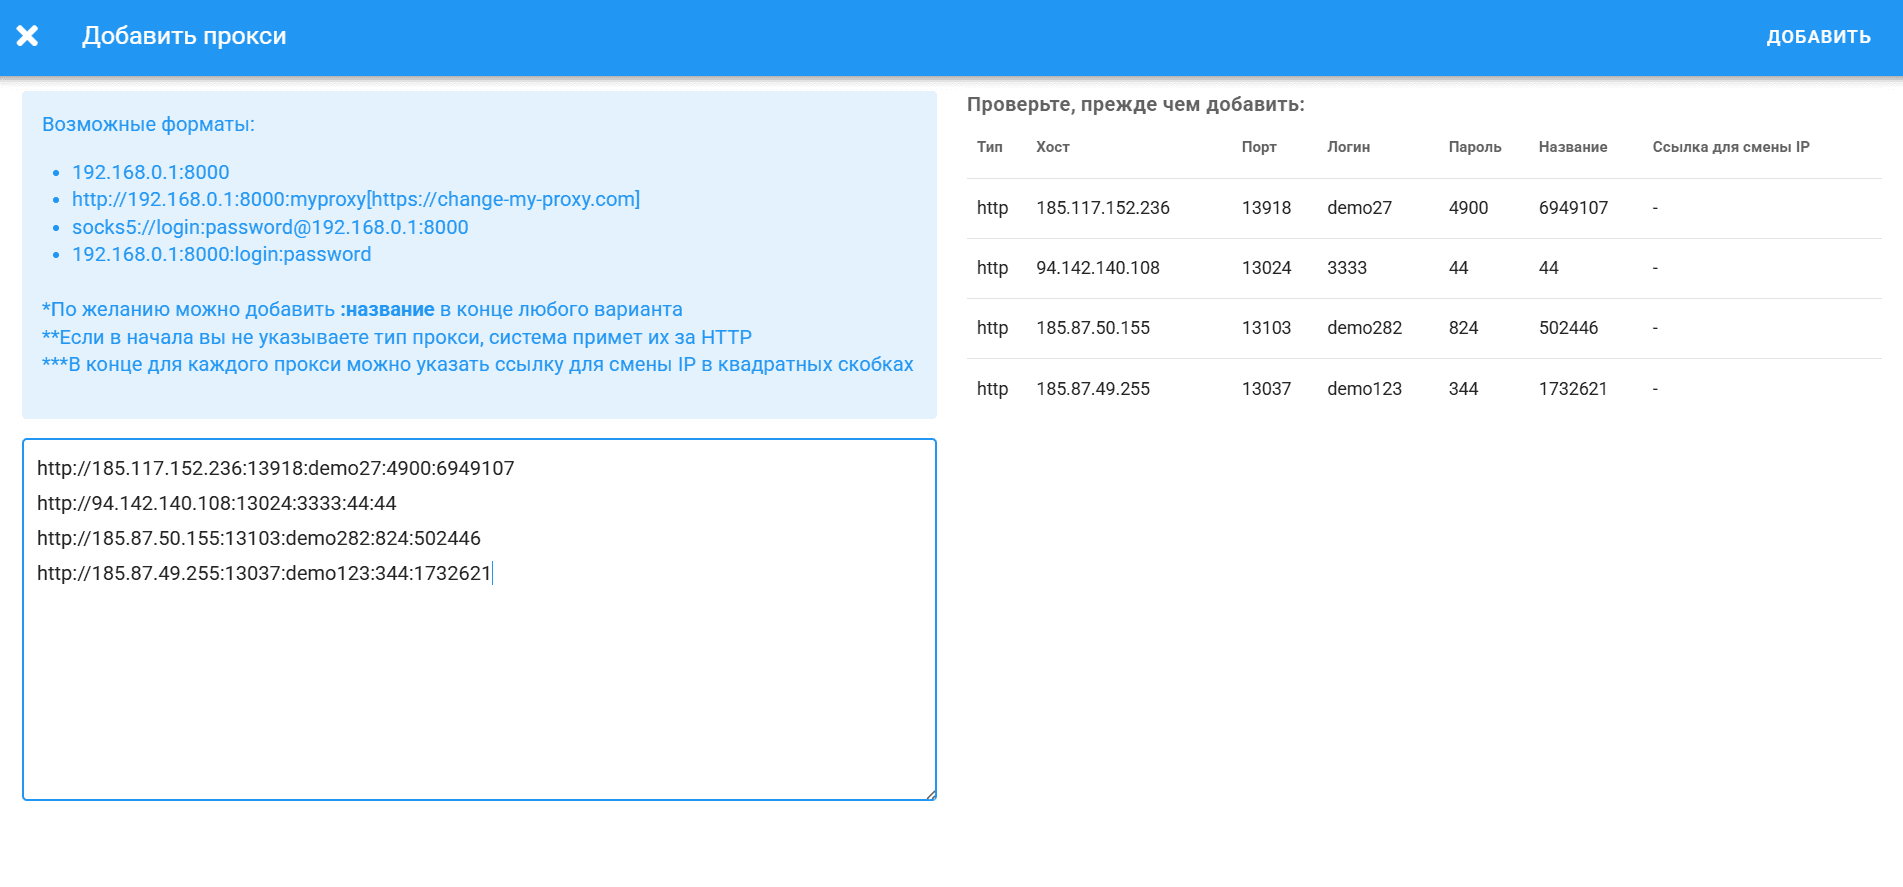Grab the textarea resize handle corner

pos(930,794)
